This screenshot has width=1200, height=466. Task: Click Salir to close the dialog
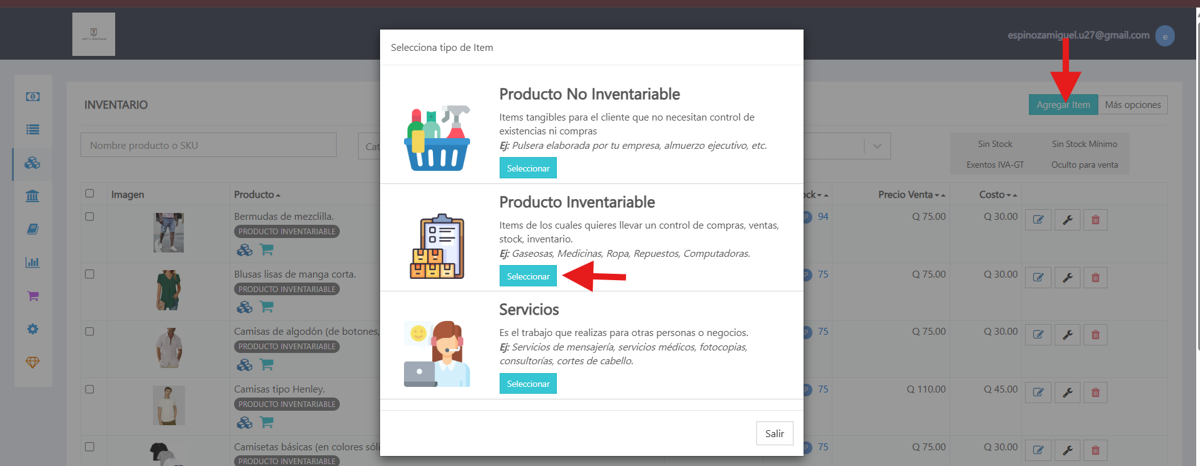tap(775, 433)
